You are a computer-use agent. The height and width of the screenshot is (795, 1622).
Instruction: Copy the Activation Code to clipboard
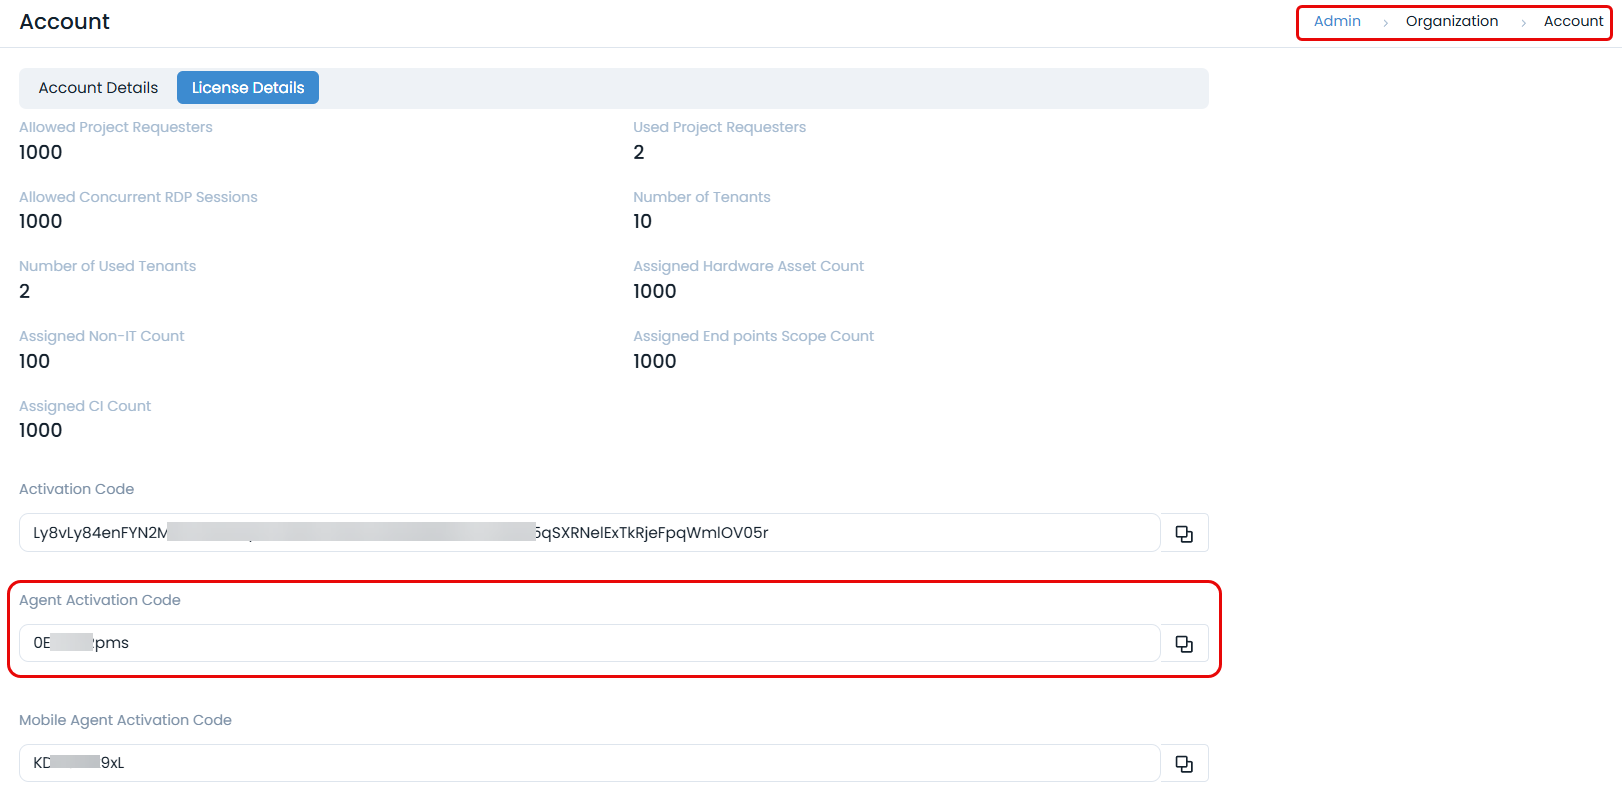tap(1184, 534)
